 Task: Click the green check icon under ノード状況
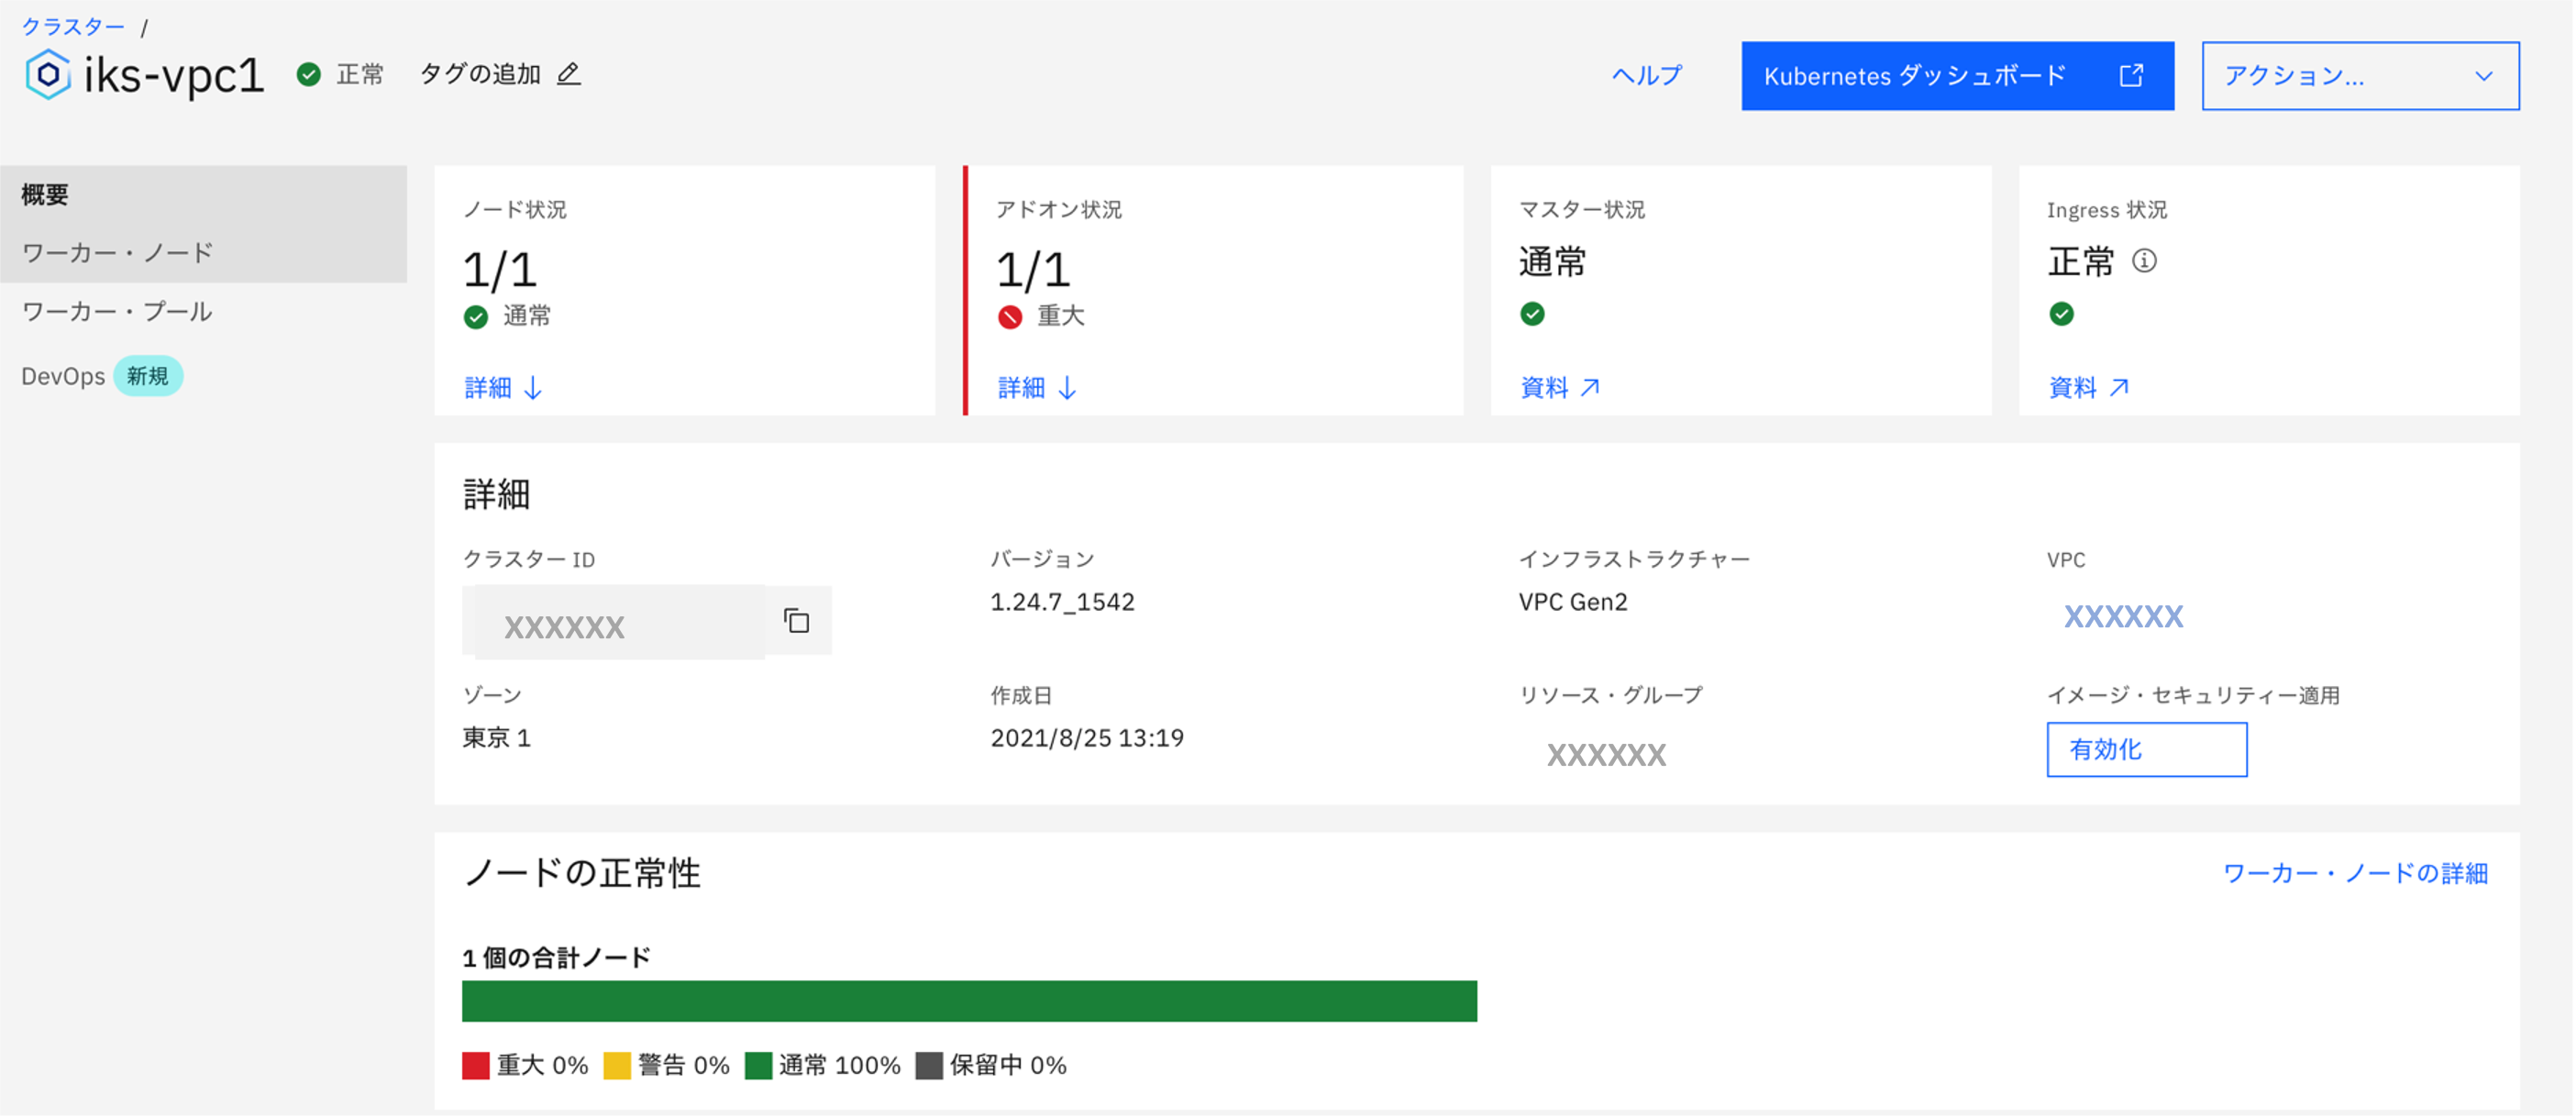click(474, 316)
